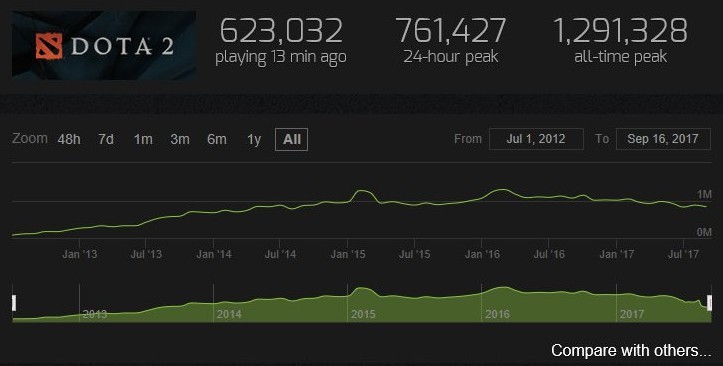This screenshot has width=723, height=366.
Task: Set chart zoom to 7d
Action: tap(106, 139)
